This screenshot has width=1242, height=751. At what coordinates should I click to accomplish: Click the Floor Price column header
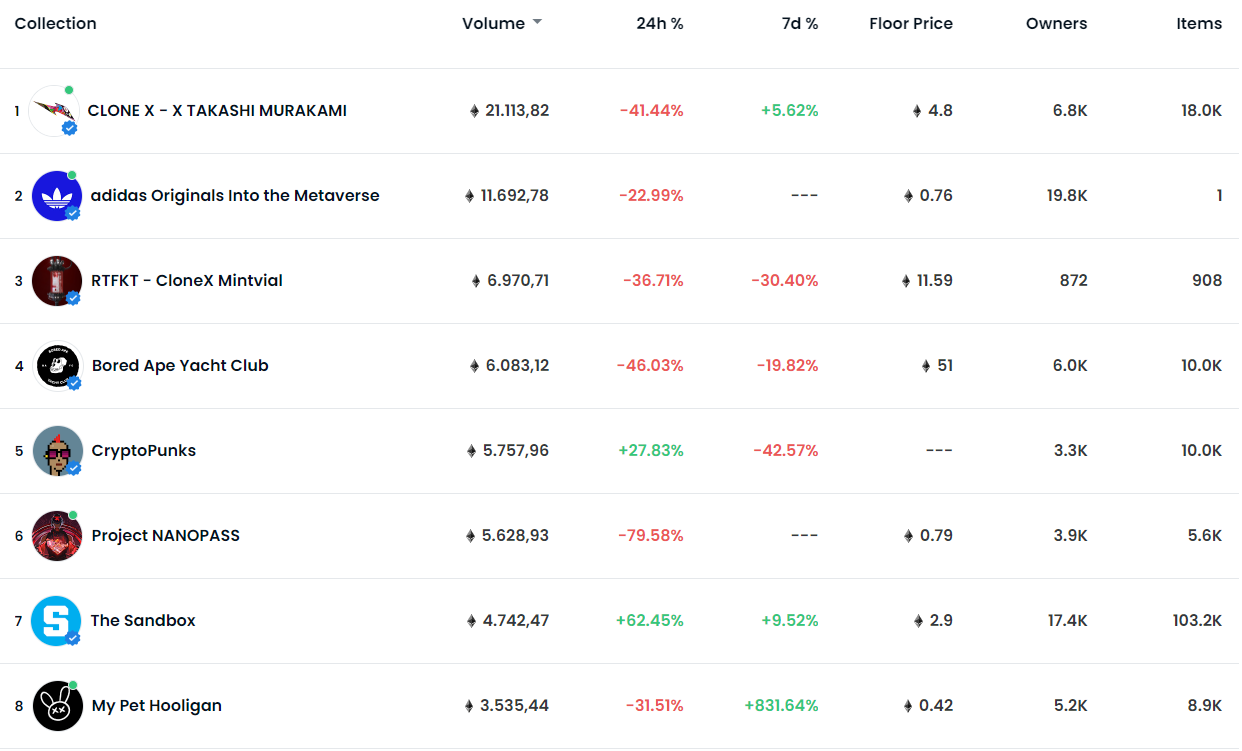910,23
